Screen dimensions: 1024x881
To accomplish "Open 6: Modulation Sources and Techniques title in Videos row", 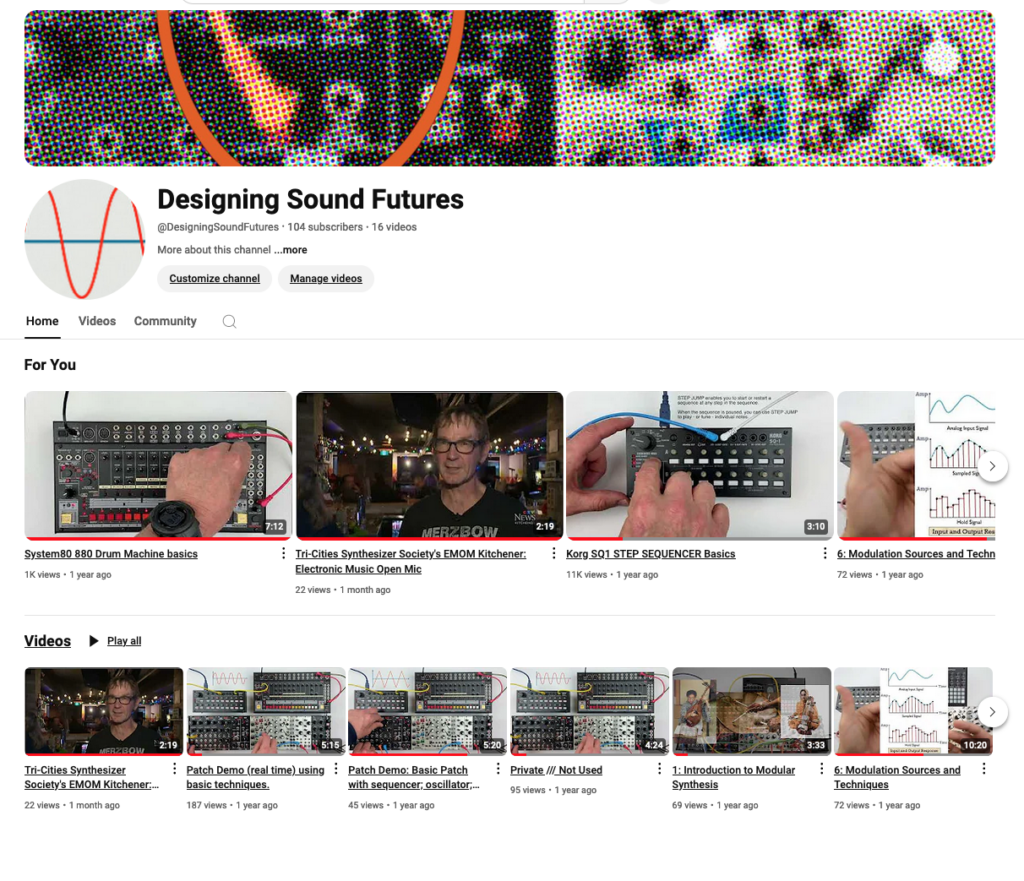I will (x=897, y=777).
